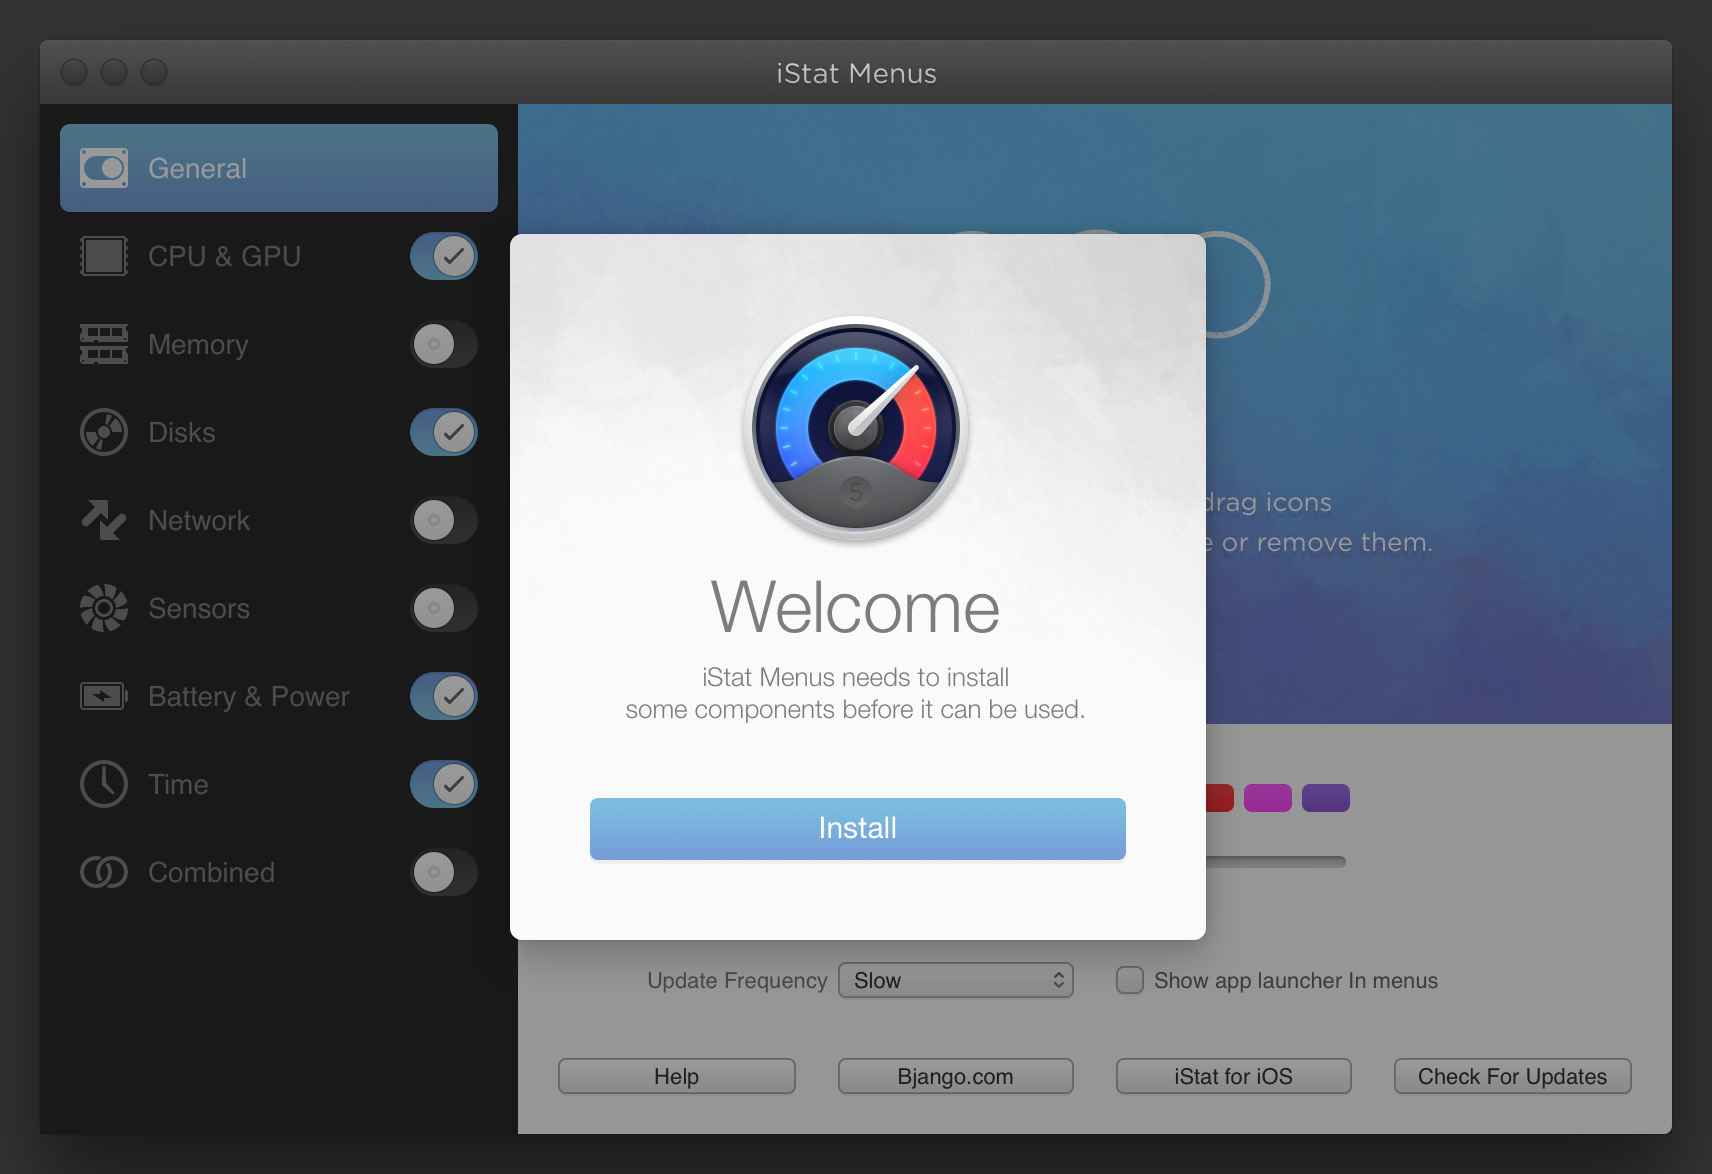The height and width of the screenshot is (1174, 1712).
Task: Click the Memory RAM sticks icon
Action: [x=104, y=344]
